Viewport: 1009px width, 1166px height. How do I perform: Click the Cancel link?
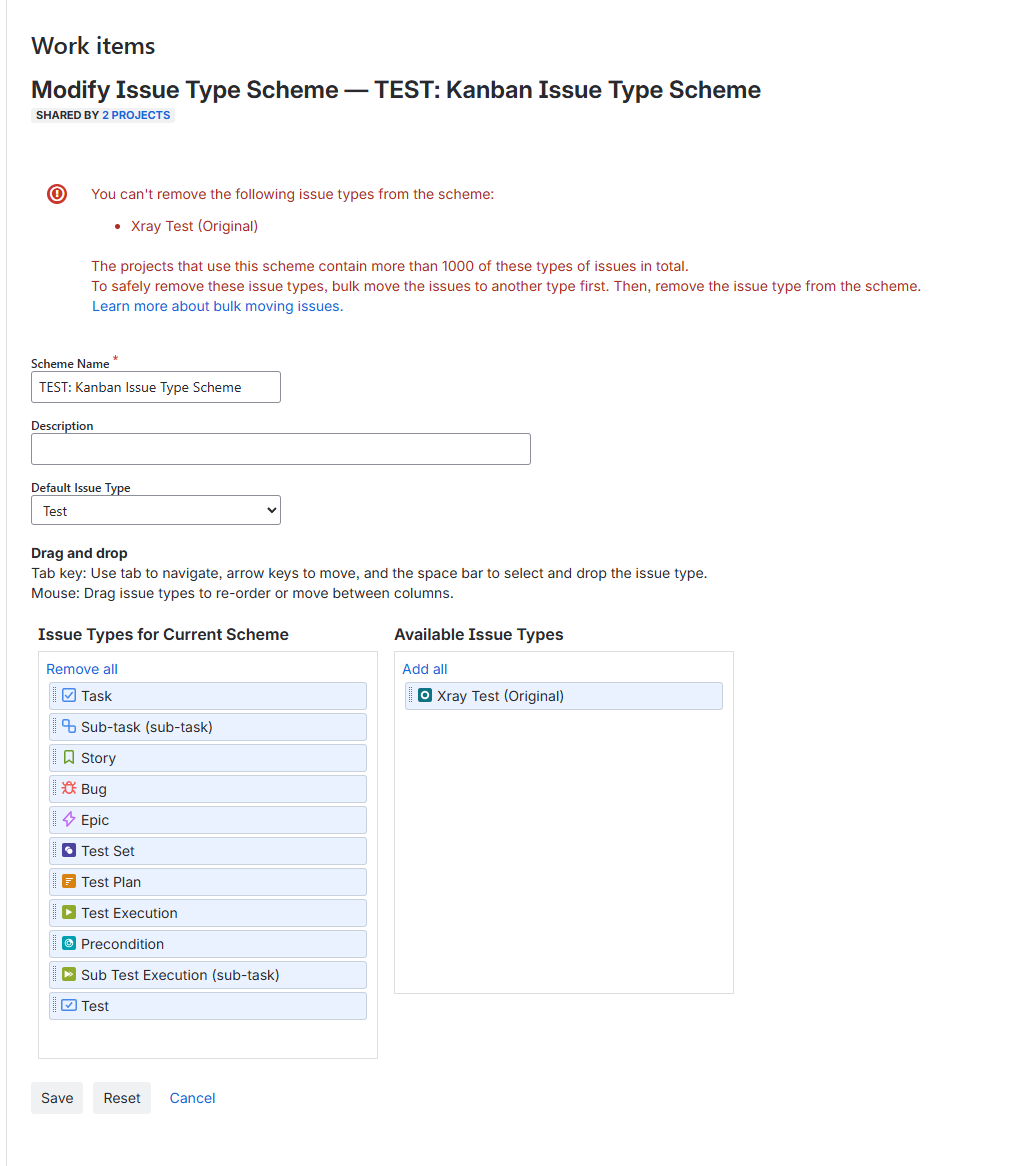pos(192,1098)
